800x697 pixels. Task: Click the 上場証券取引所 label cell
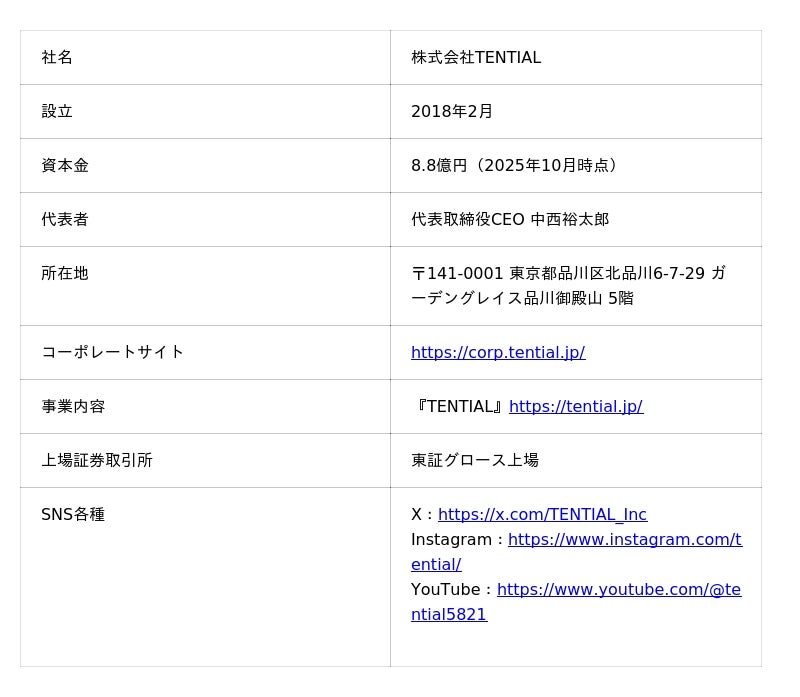[x=97, y=460]
